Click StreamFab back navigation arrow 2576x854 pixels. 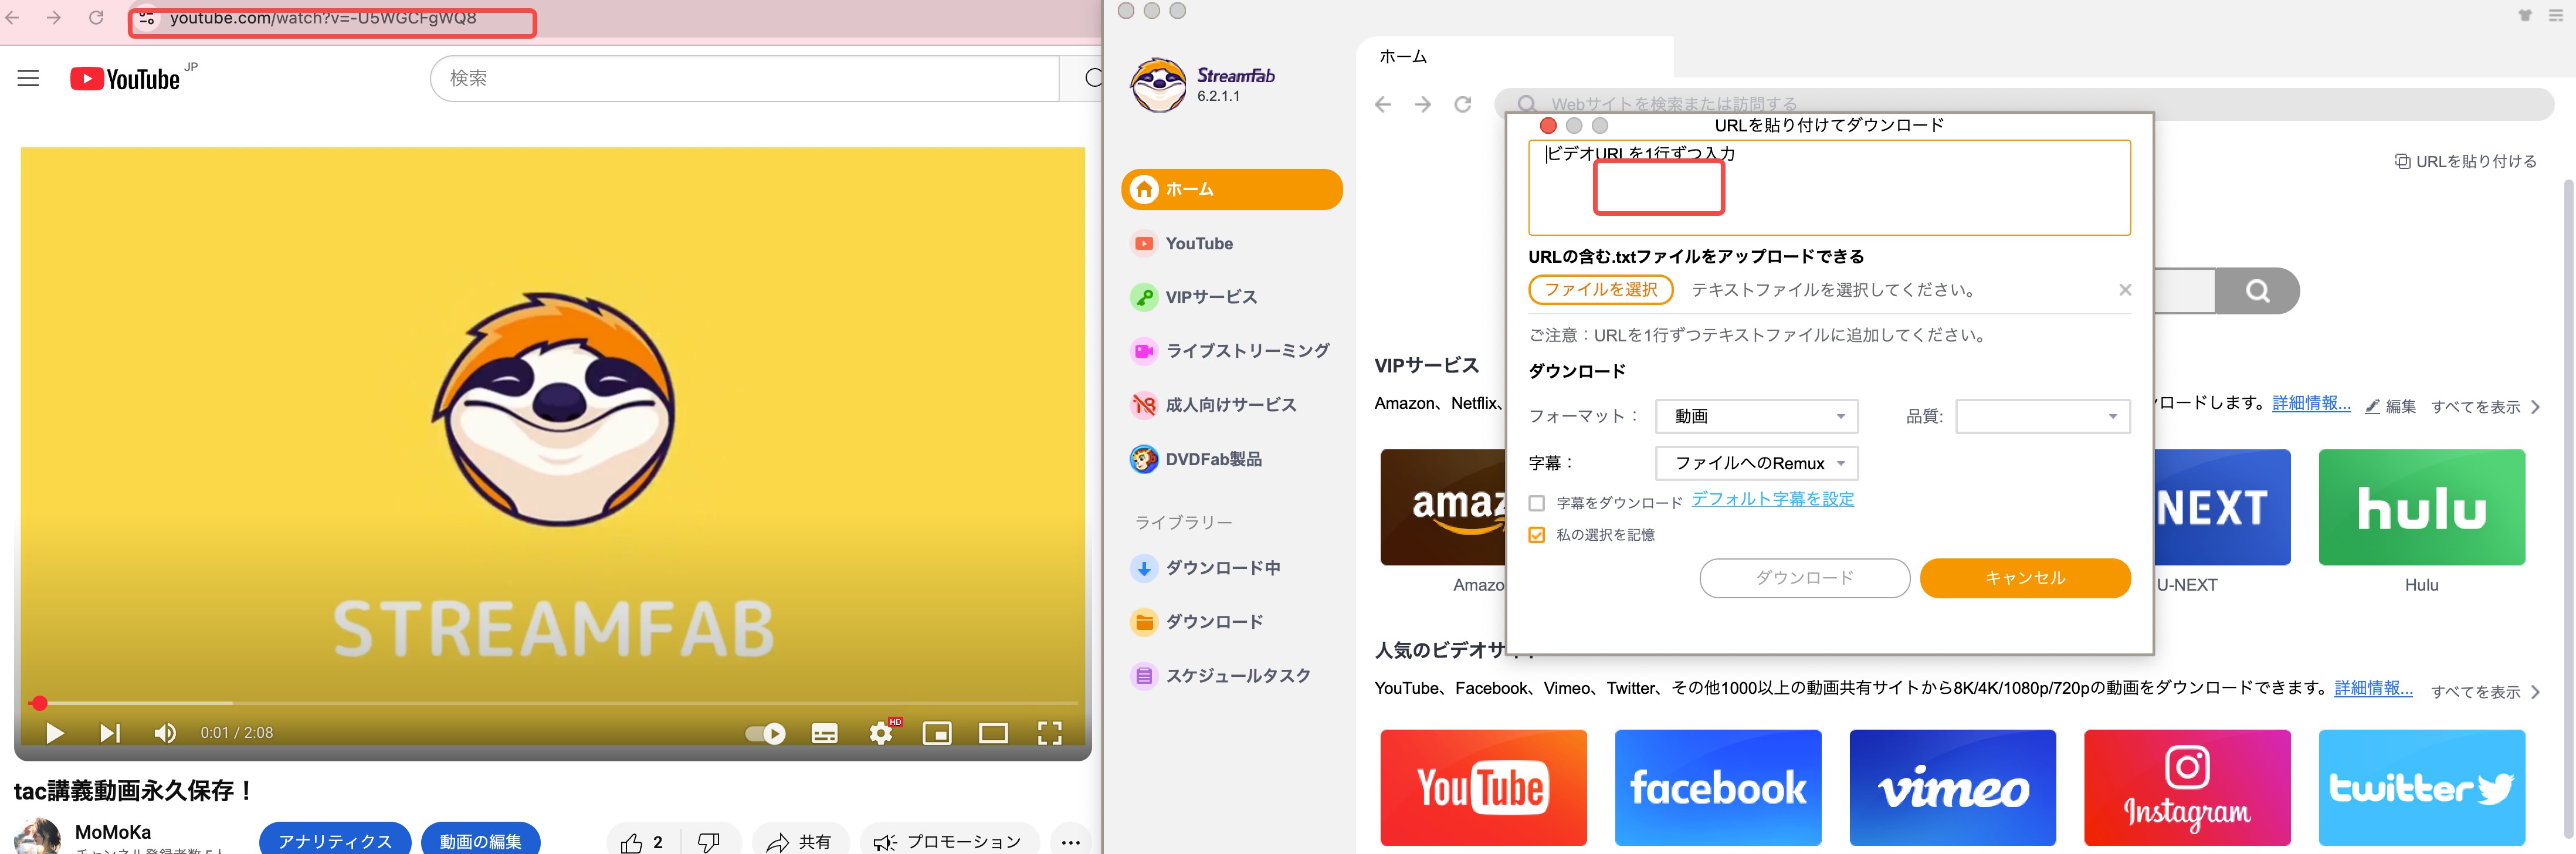(1383, 104)
